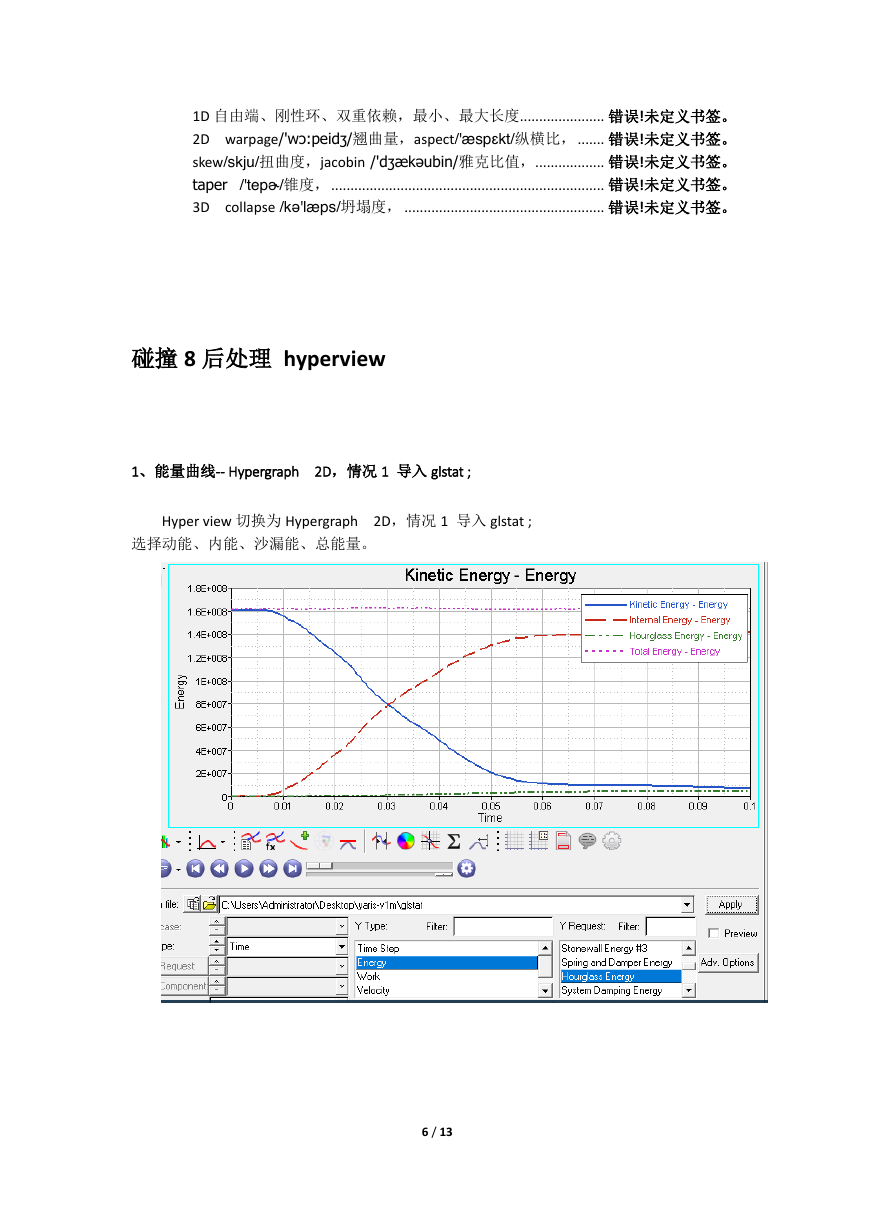Select Spring and Damper Energy request
This screenshot has width=869, height=1228.
tap(620, 962)
